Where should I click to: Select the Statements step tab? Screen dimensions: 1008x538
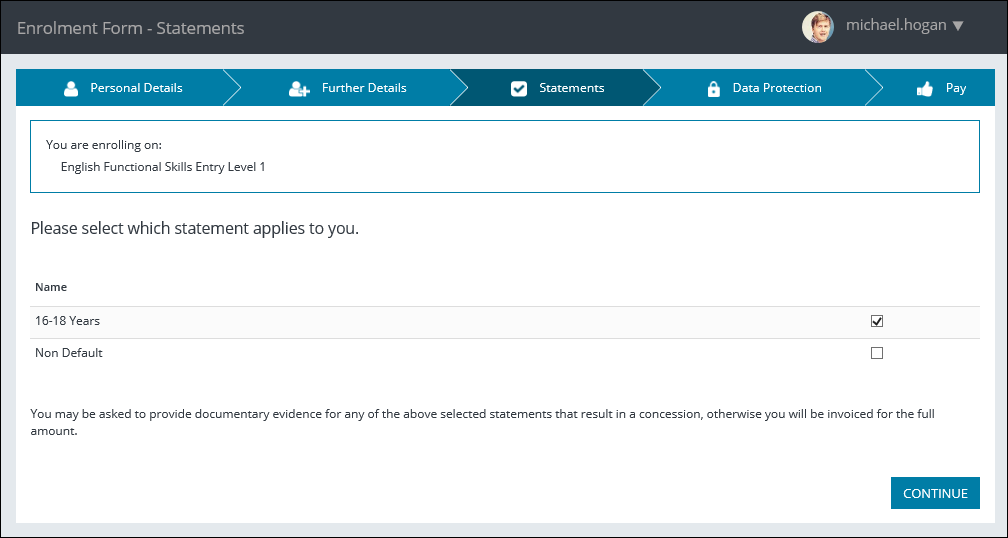click(x=556, y=88)
